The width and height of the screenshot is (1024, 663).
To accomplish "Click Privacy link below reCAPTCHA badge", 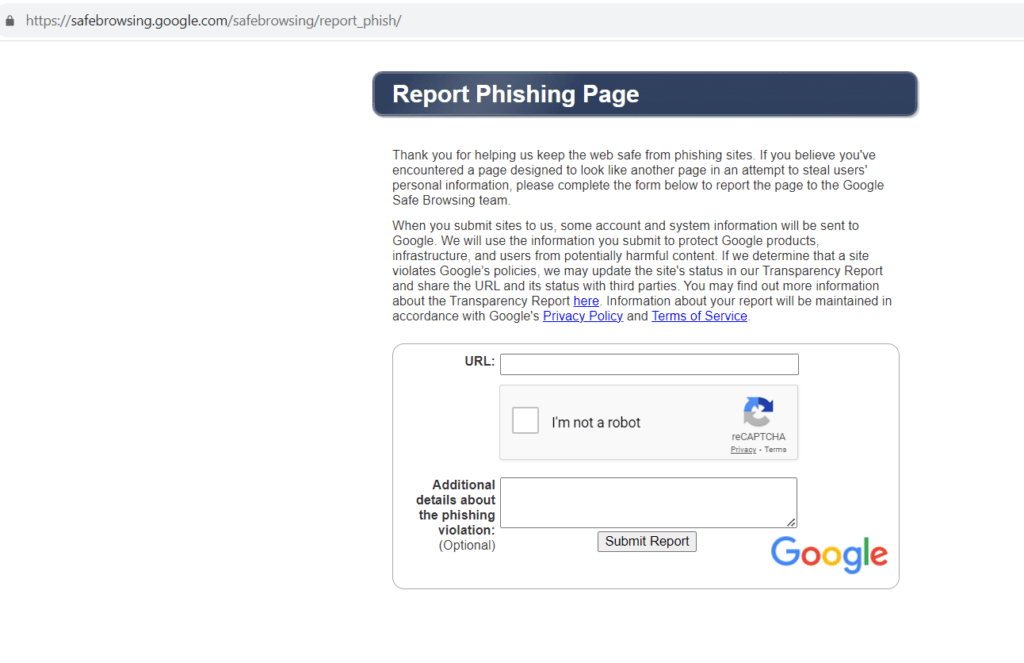I will (x=744, y=448).
